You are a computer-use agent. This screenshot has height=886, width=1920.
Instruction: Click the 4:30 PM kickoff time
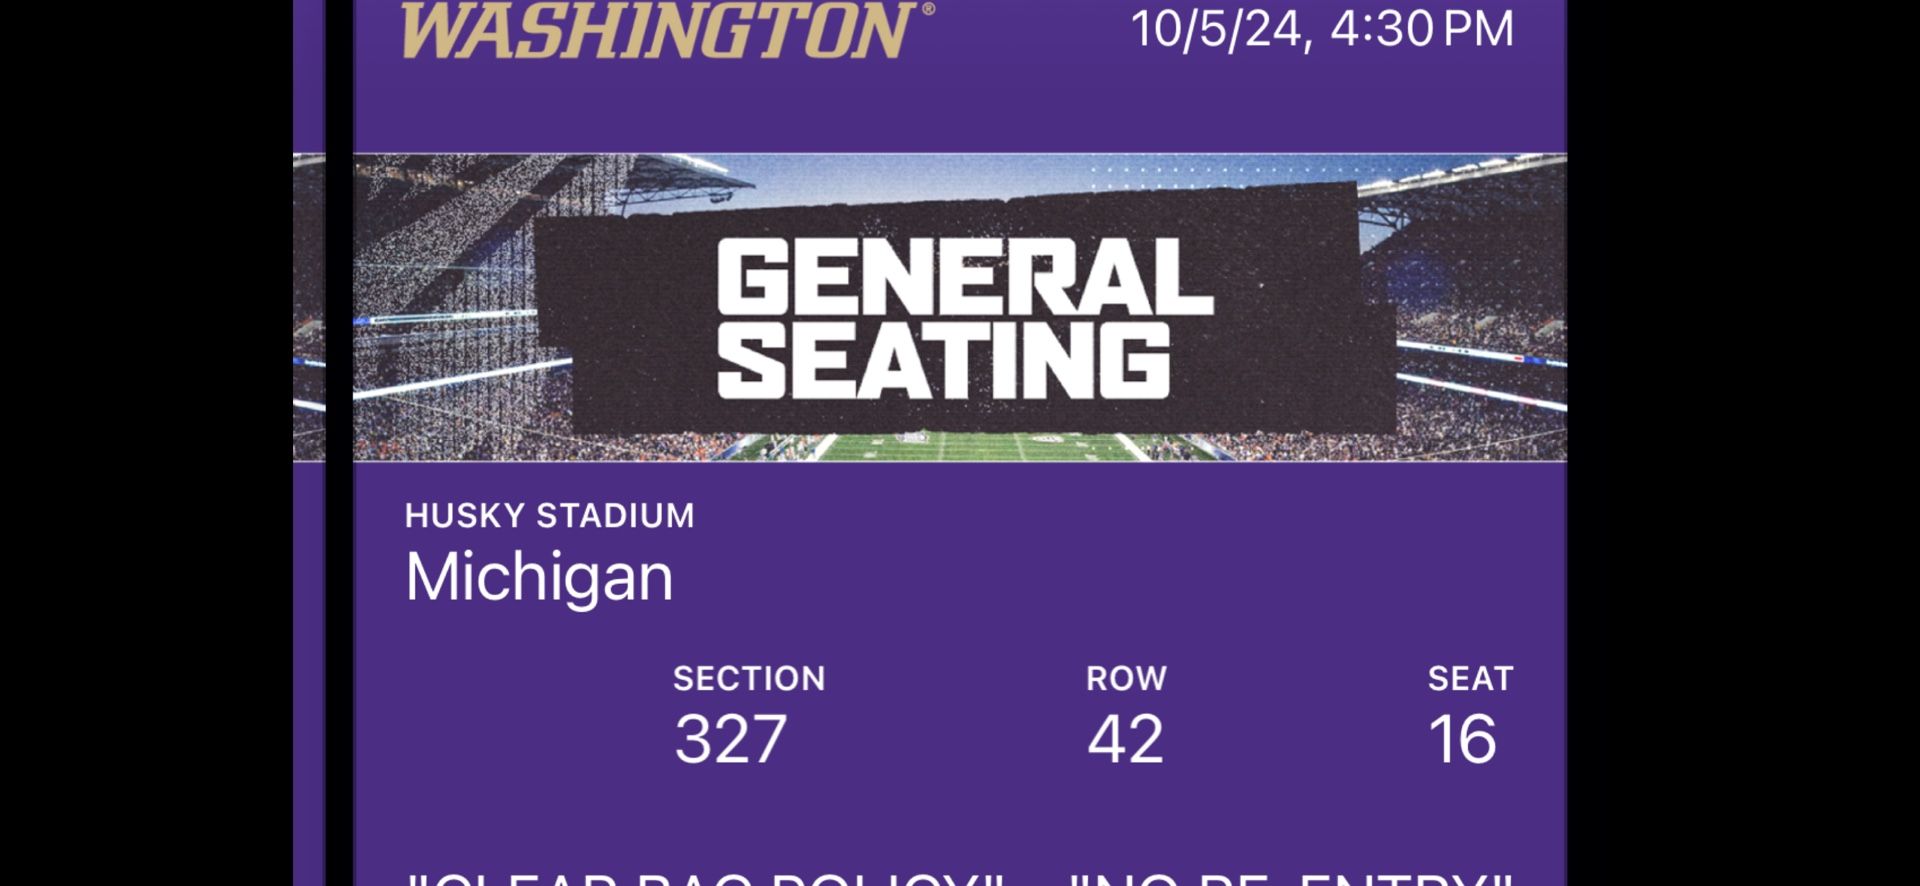1421,29
